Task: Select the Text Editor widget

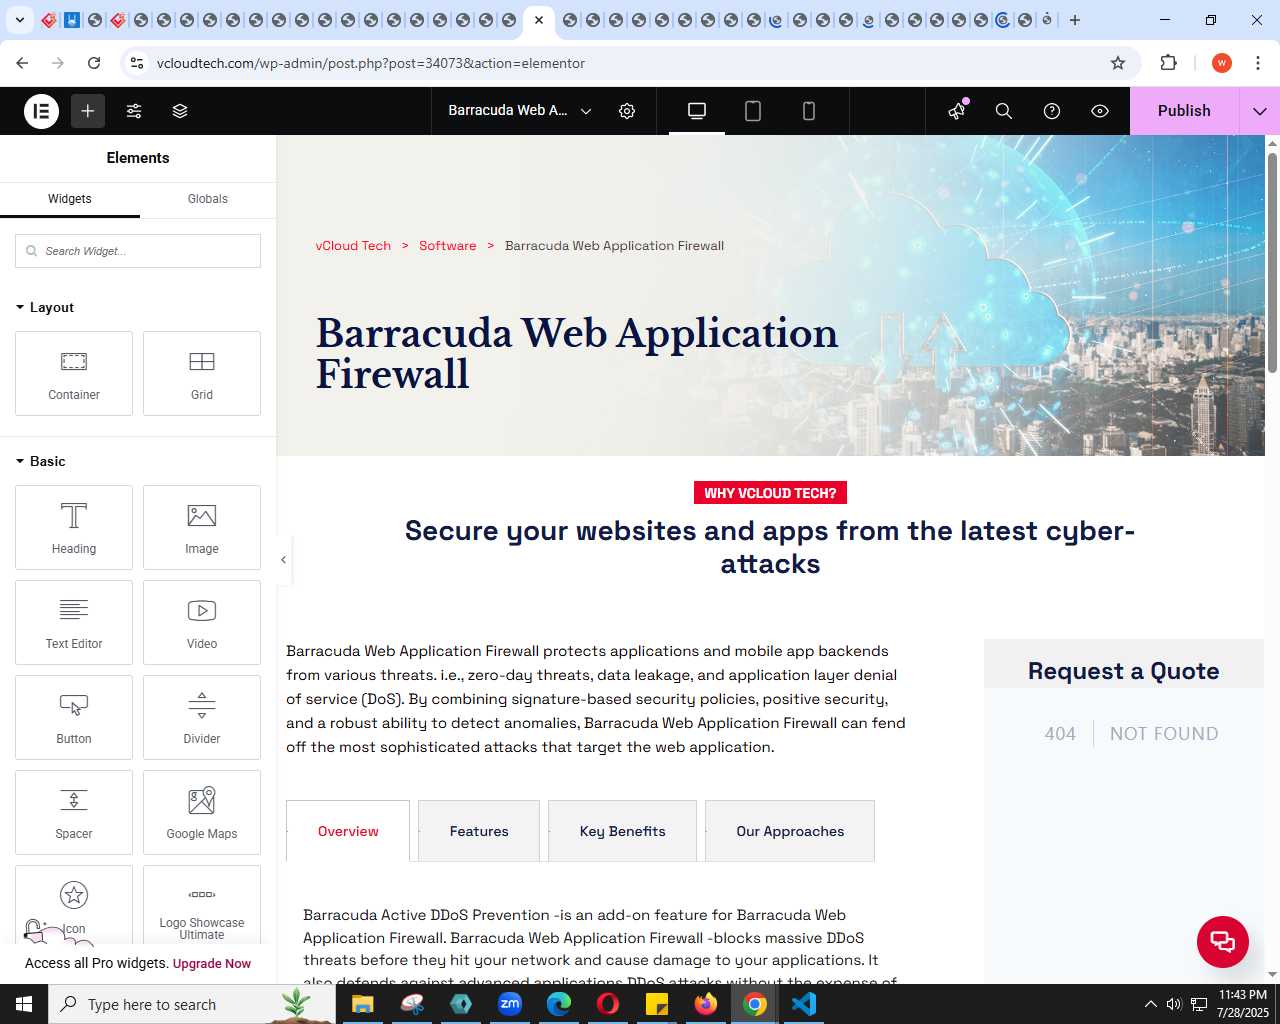Action: click(74, 622)
